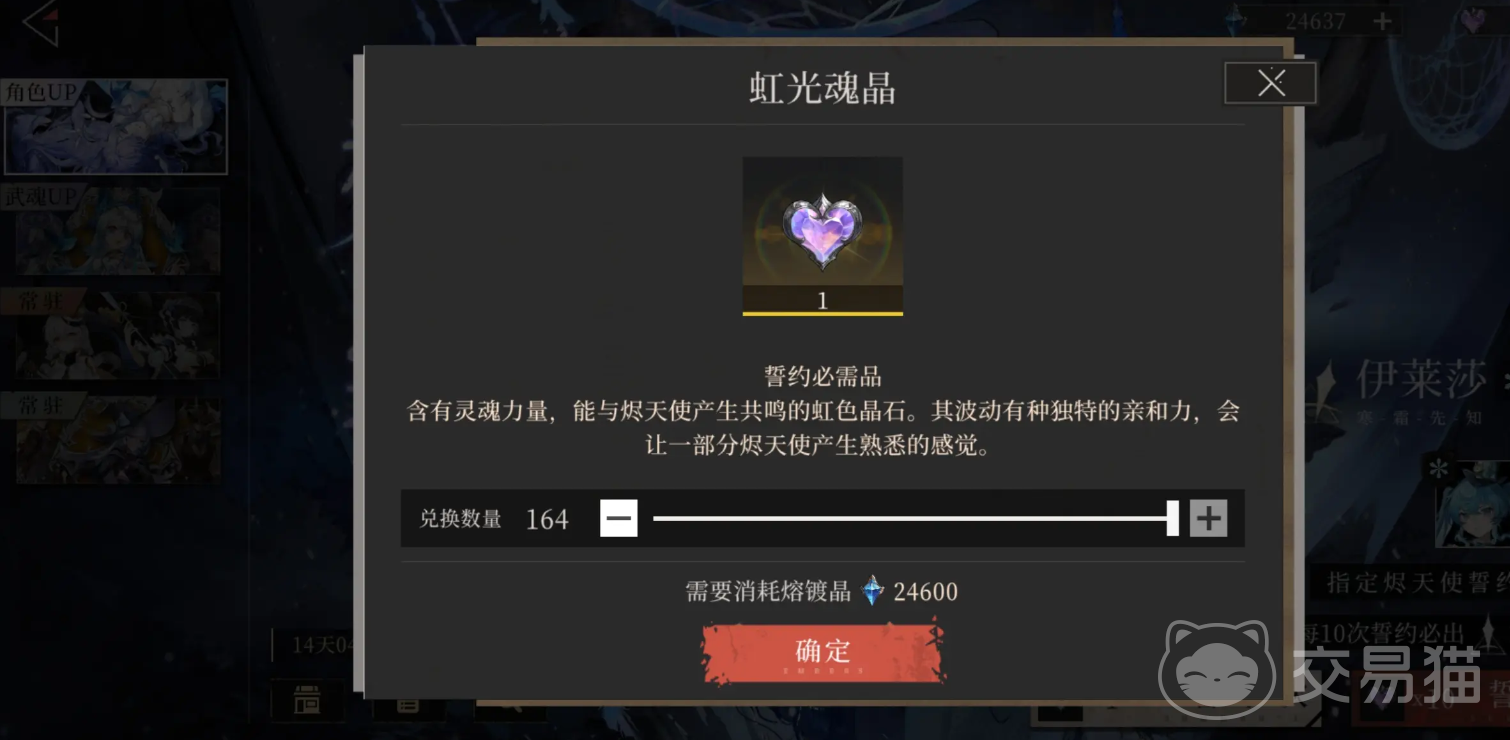Select the 角色UP banner thumbnail
Viewport: 1510px width, 740px height.
click(115, 127)
